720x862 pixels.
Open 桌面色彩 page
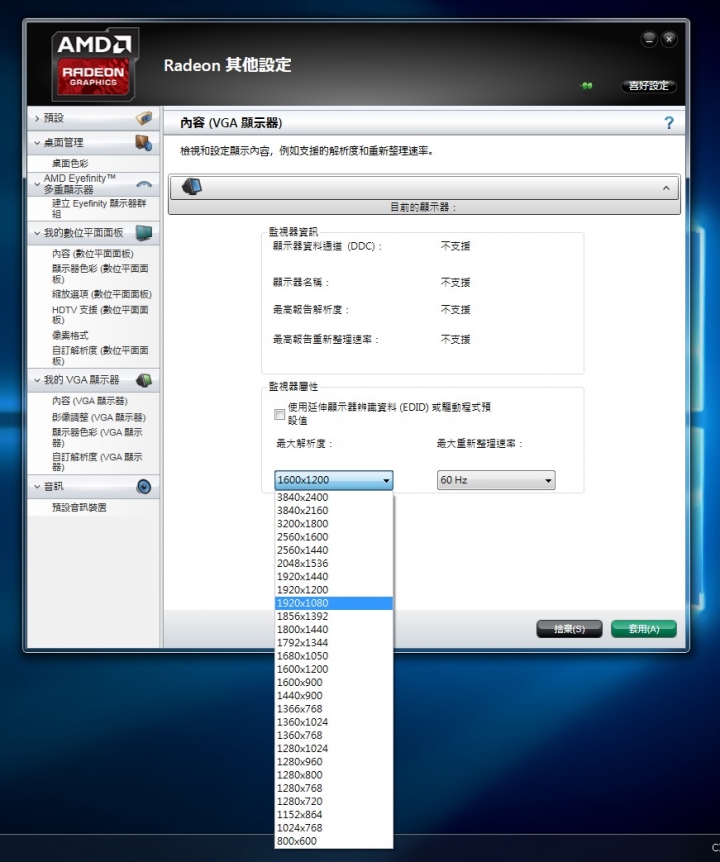(70, 163)
